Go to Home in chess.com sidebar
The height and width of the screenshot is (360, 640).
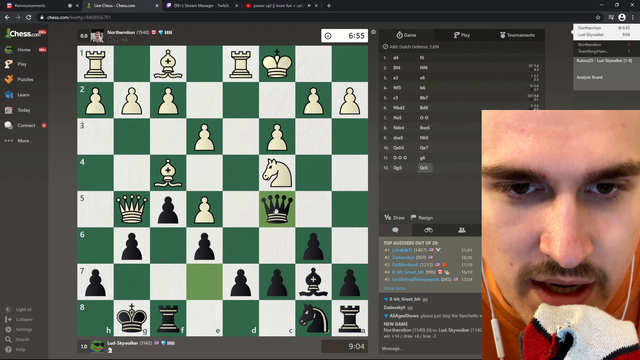tap(24, 49)
